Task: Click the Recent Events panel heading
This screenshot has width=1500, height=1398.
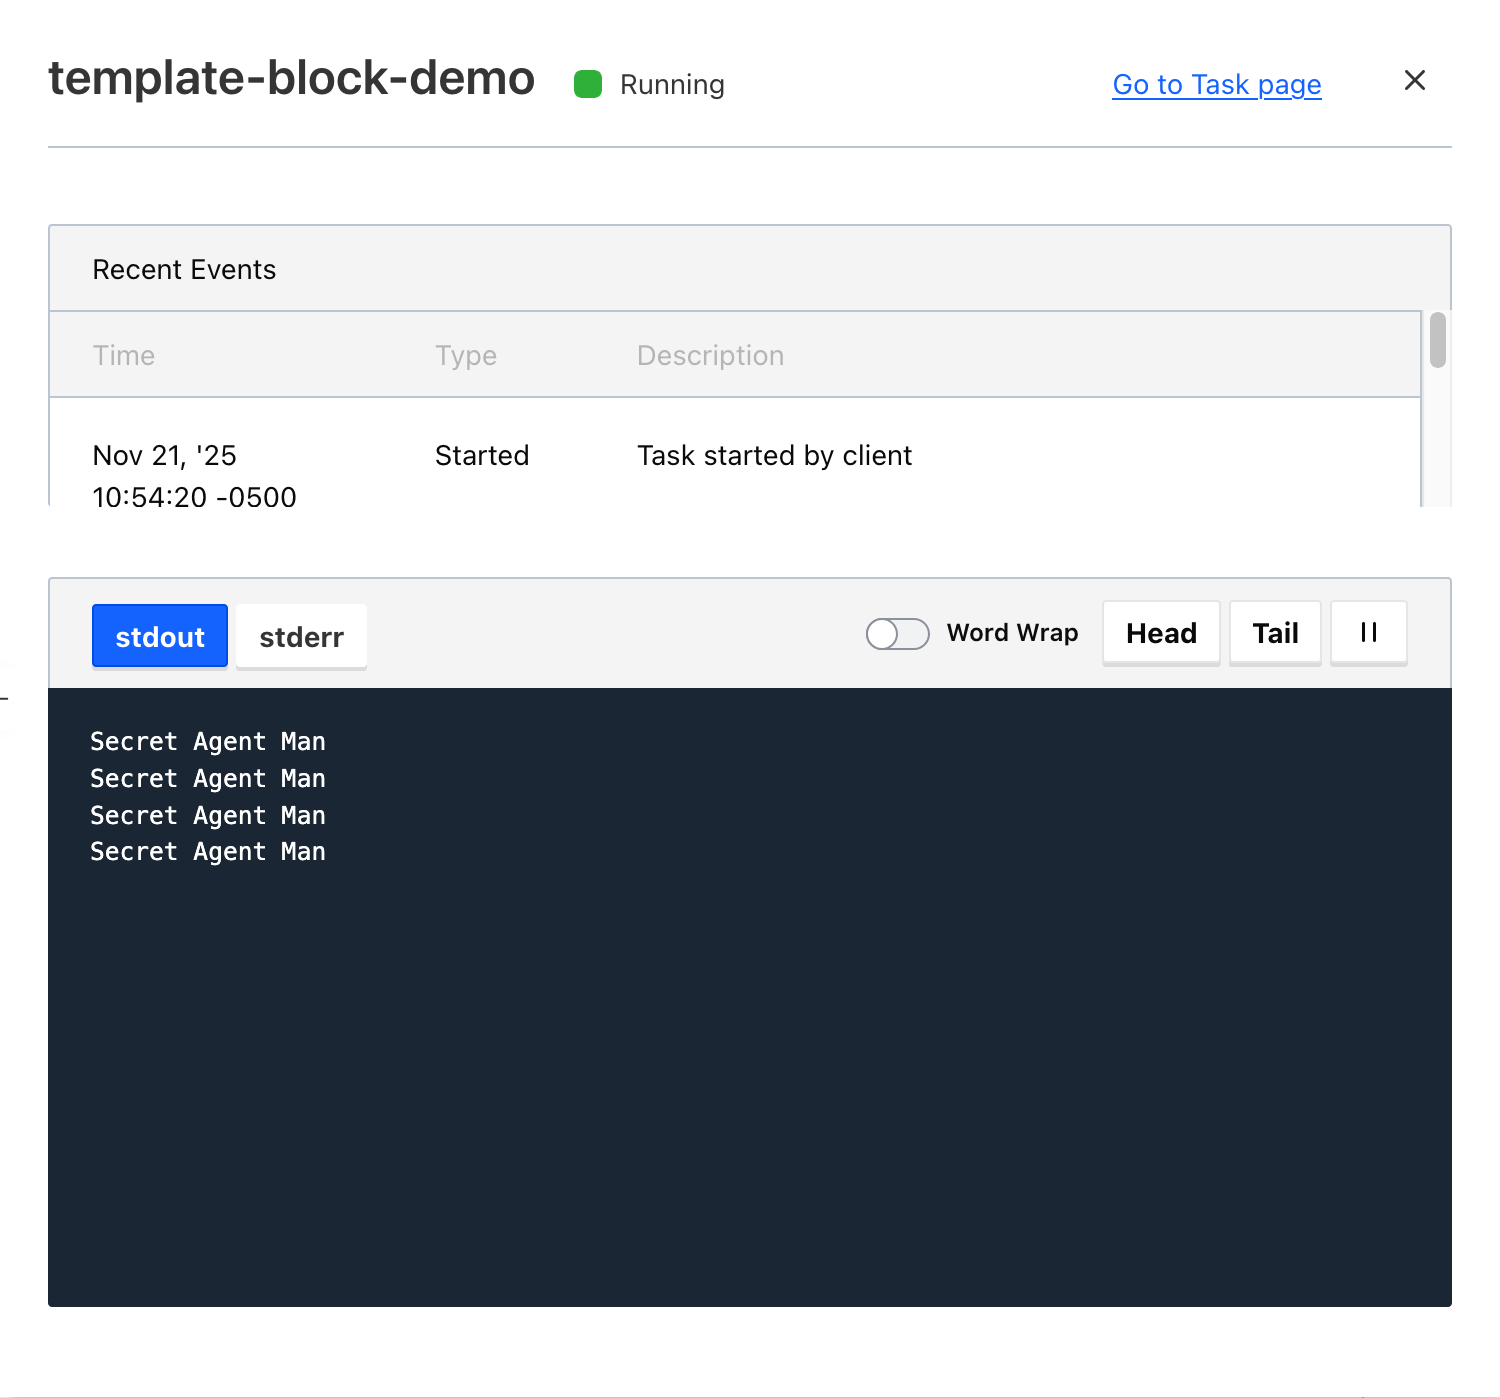Action: click(x=184, y=269)
